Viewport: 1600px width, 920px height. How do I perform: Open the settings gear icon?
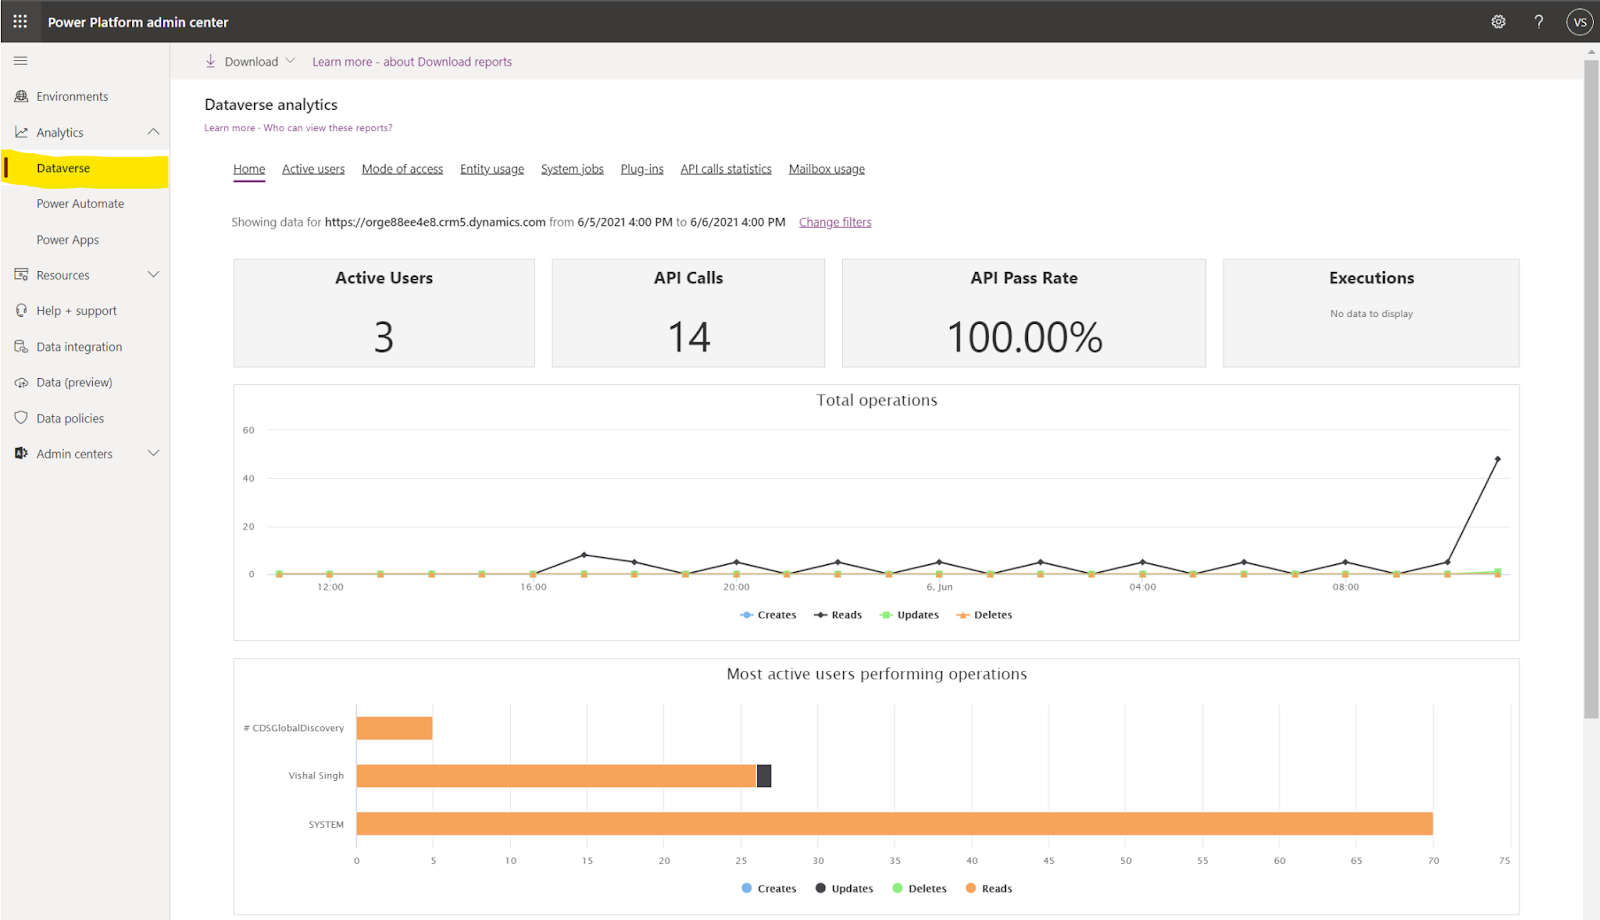point(1498,21)
